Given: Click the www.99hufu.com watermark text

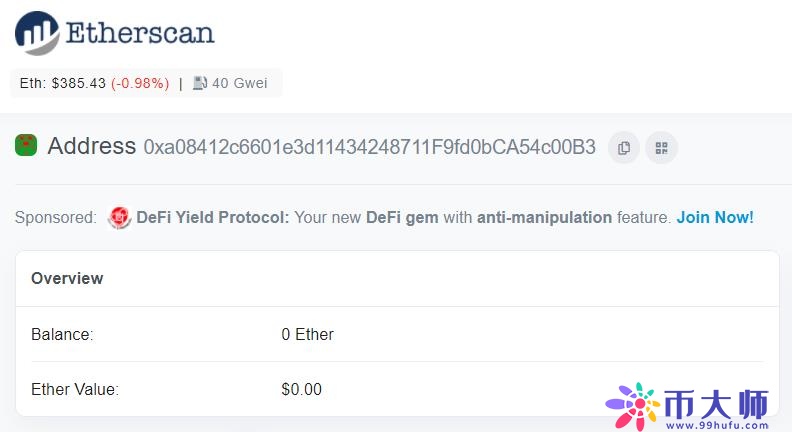Looking at the screenshot, I should coord(717,425).
